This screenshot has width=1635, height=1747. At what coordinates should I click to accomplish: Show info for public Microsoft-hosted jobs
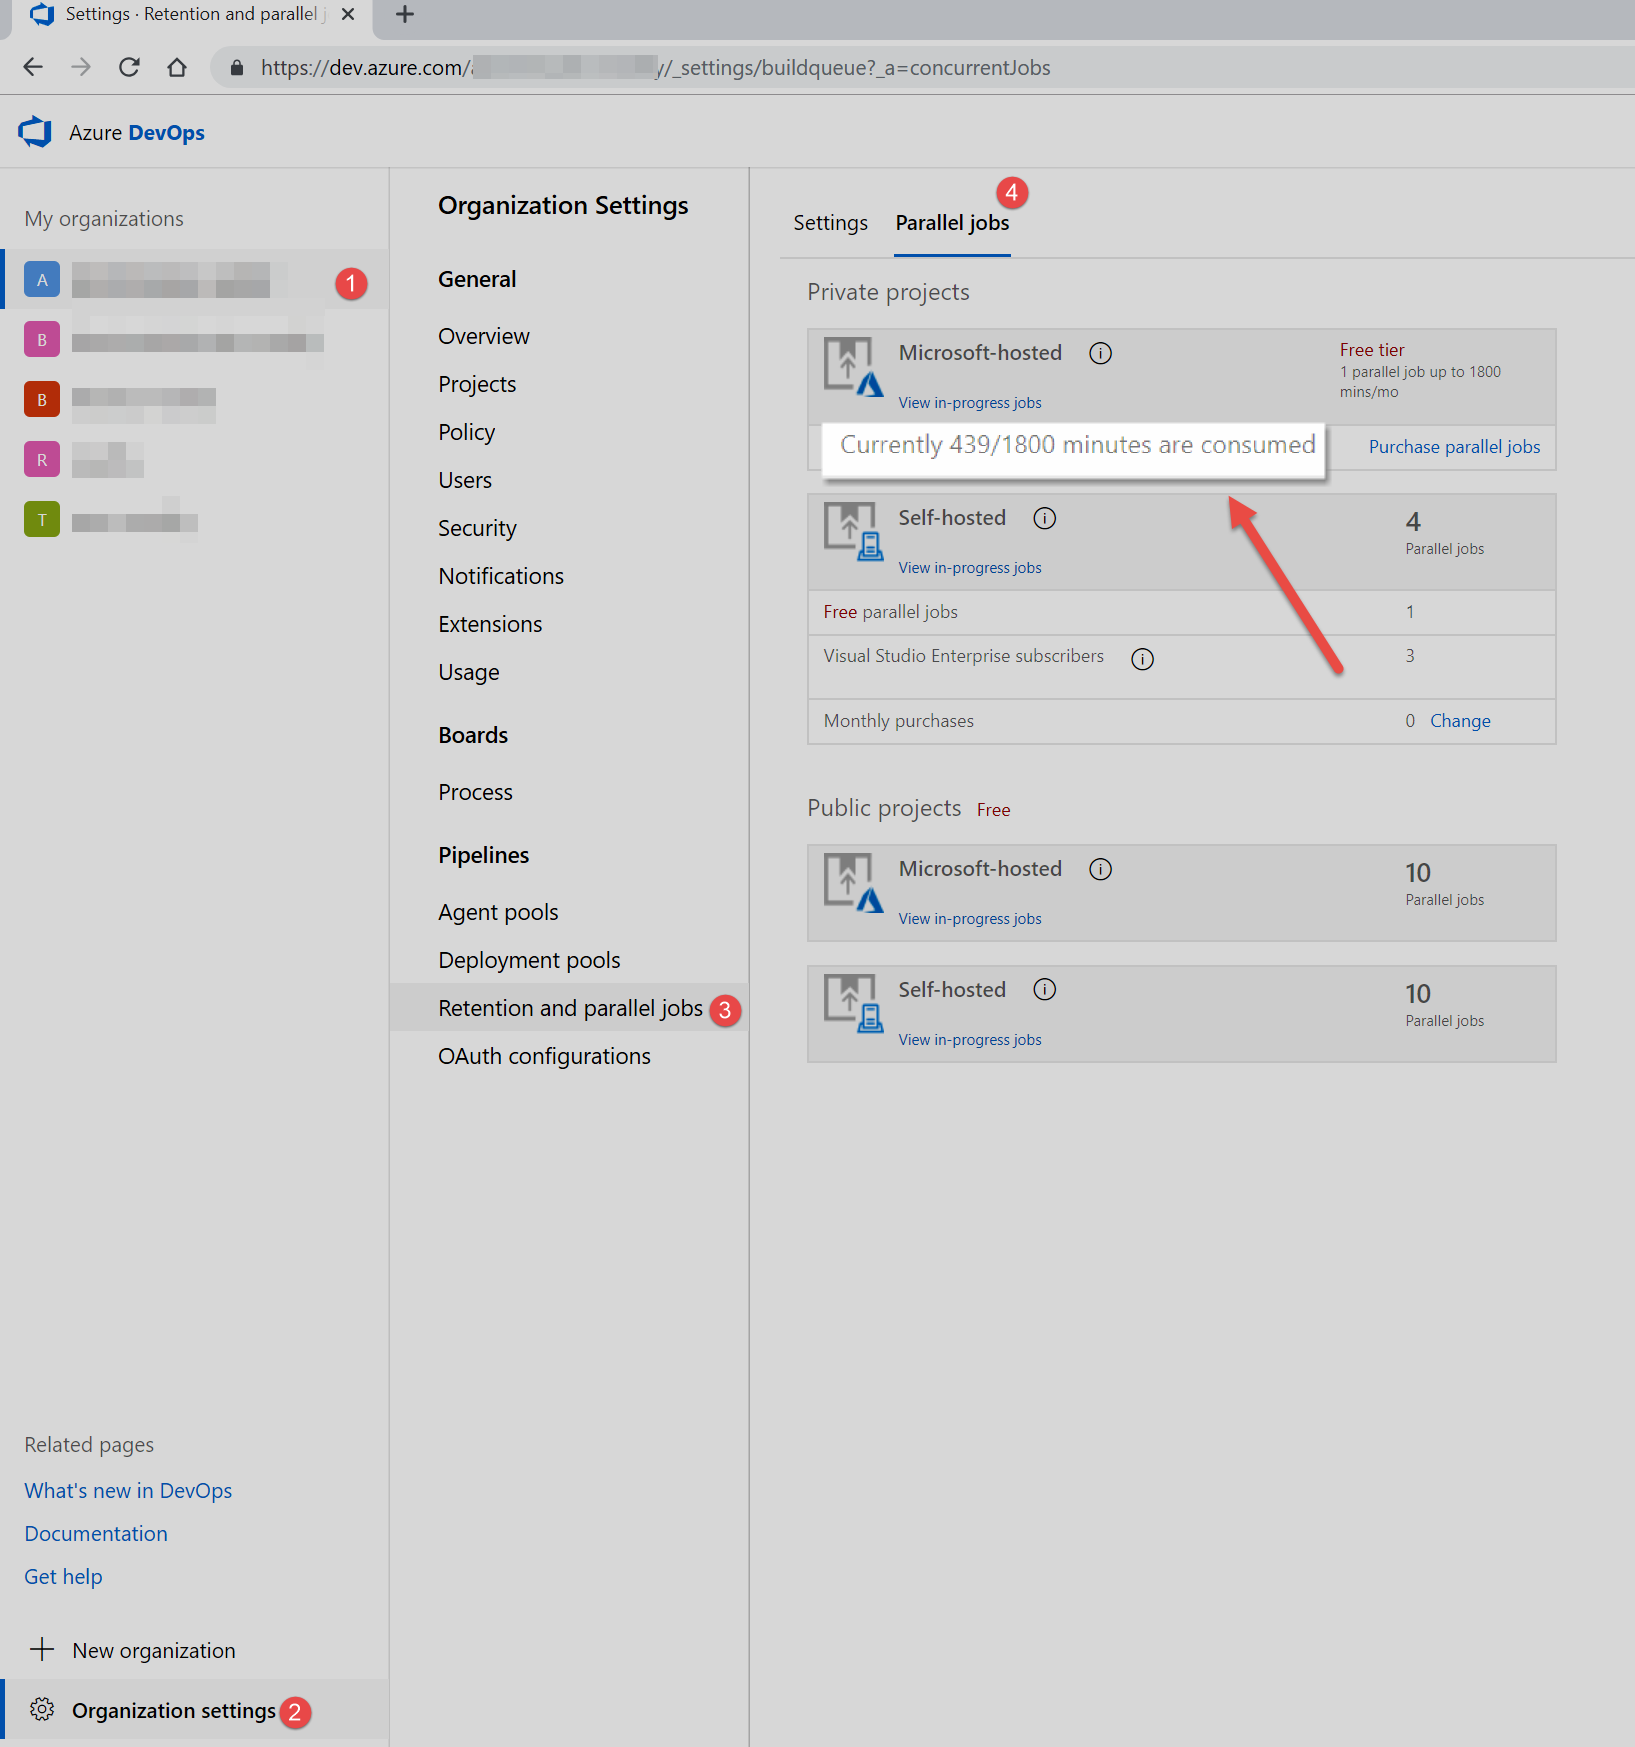click(1100, 869)
